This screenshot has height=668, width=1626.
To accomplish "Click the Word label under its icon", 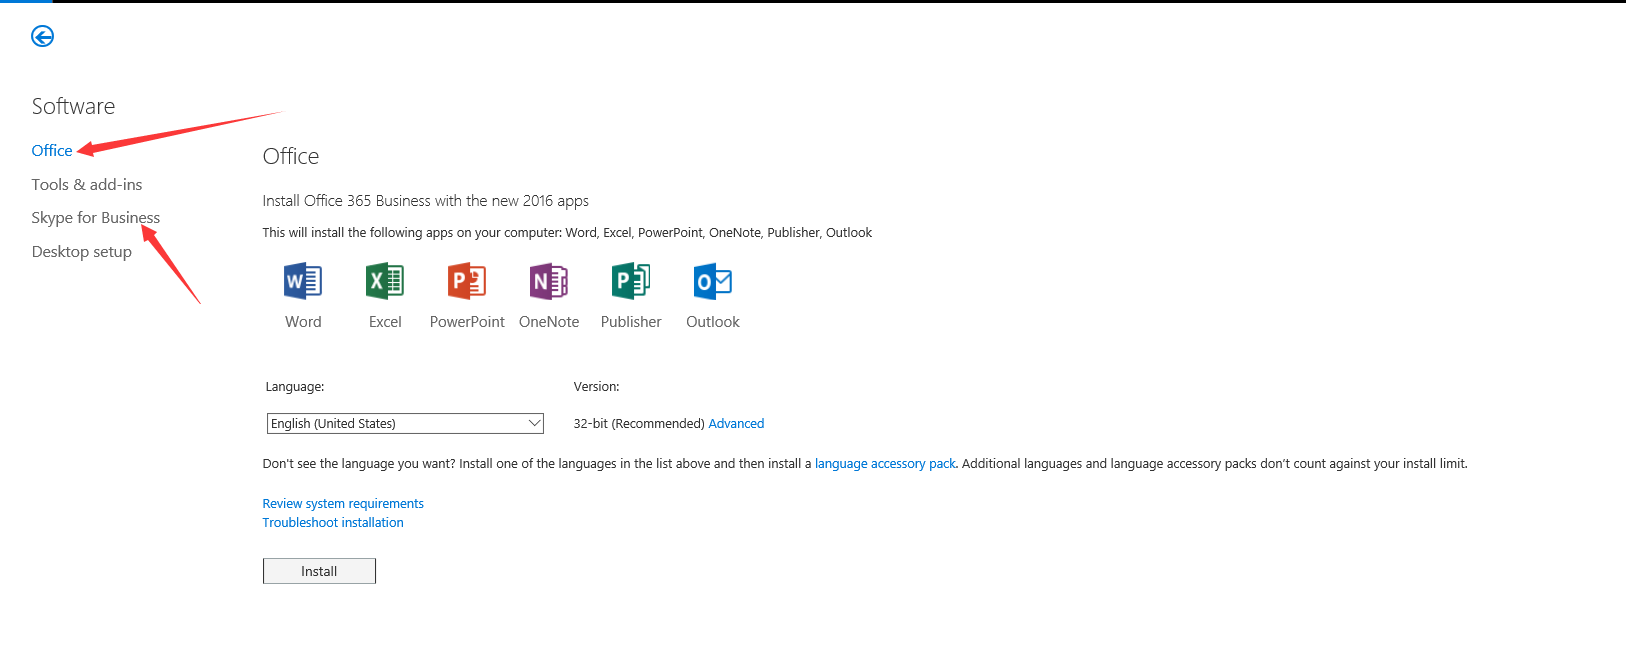I will (303, 322).
